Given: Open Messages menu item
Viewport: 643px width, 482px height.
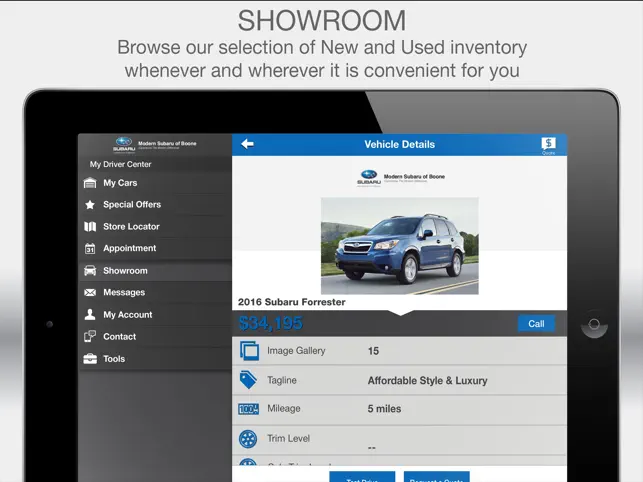Looking at the screenshot, I should [155, 292].
